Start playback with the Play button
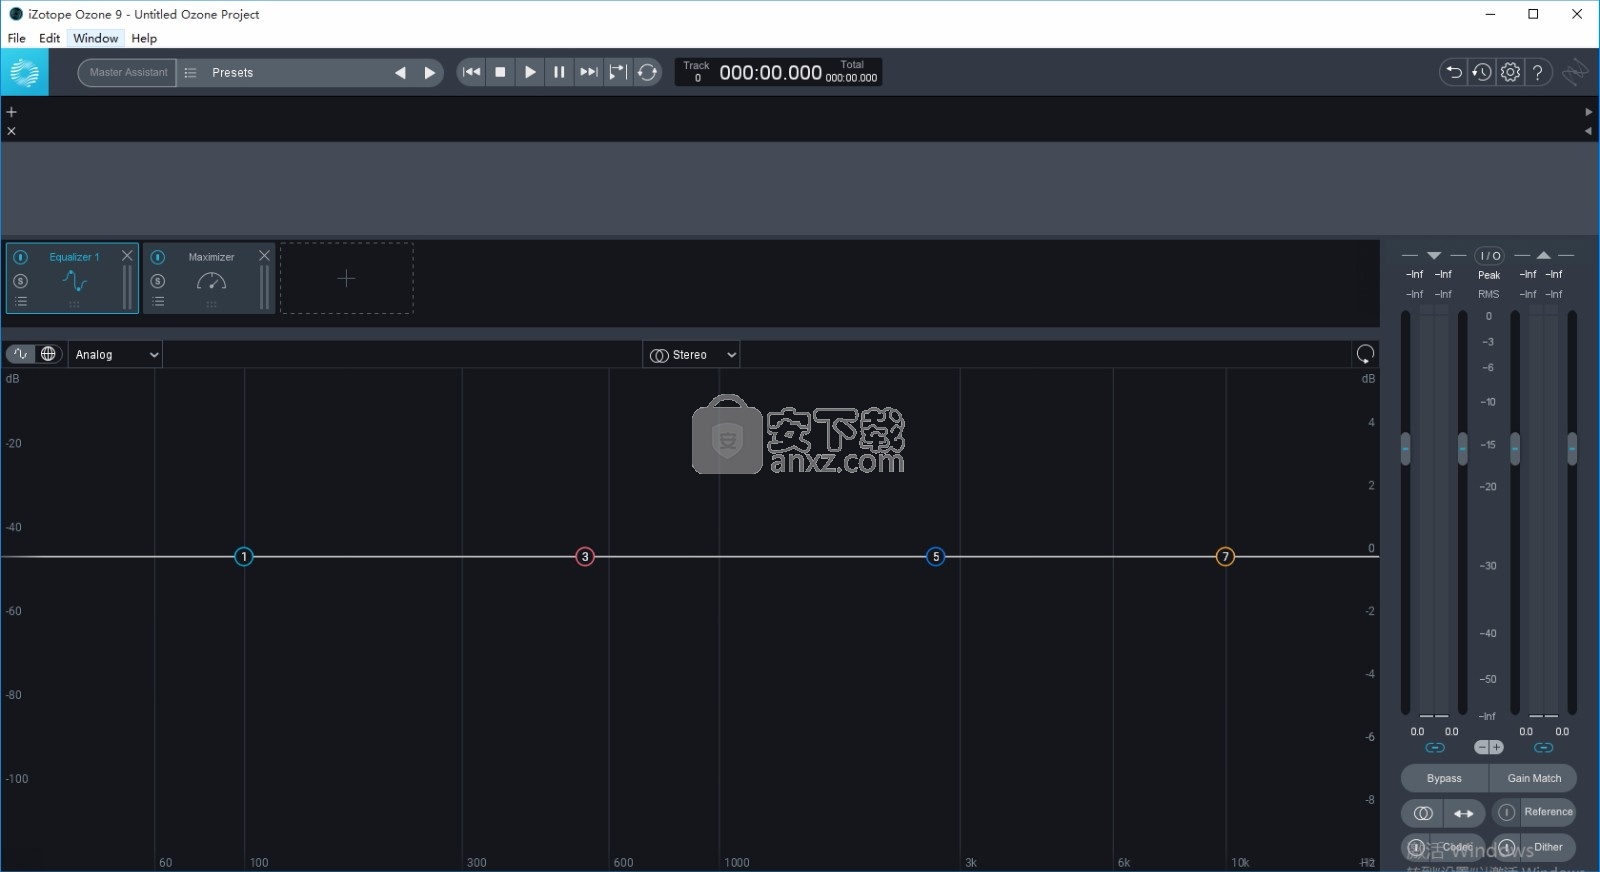 tap(530, 72)
